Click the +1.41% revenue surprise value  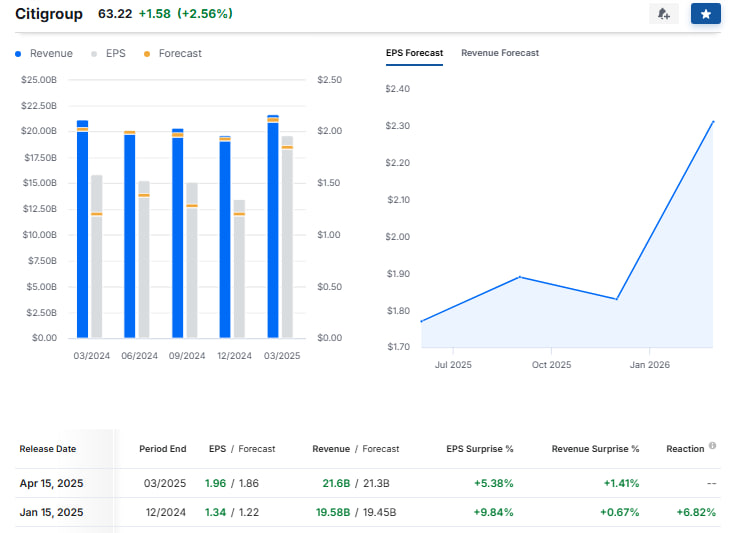621,483
